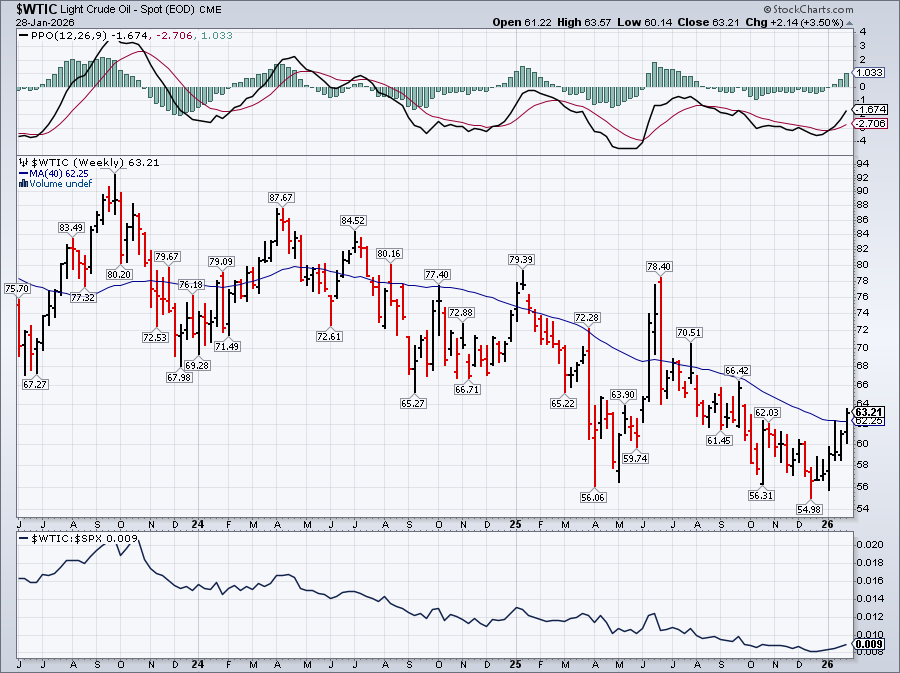Viewport: 900px width, 673px height.
Task: Click the $WTIC:$SPX legend line icon
Action: 24,538
